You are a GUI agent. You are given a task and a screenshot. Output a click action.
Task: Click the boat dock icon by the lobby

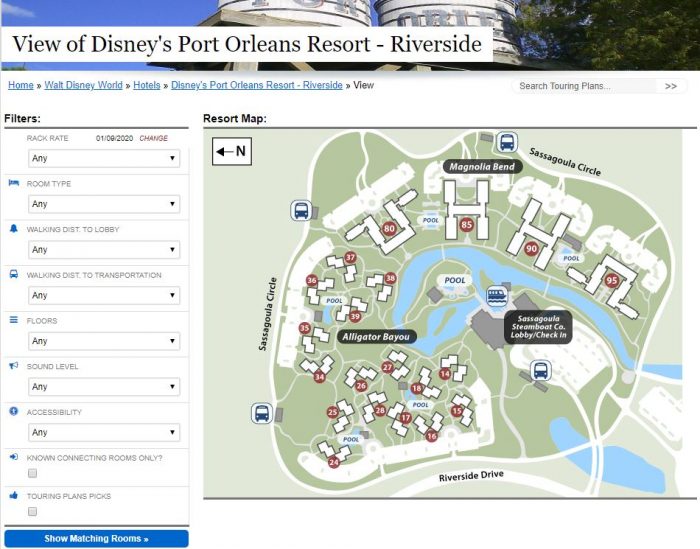coord(496,296)
